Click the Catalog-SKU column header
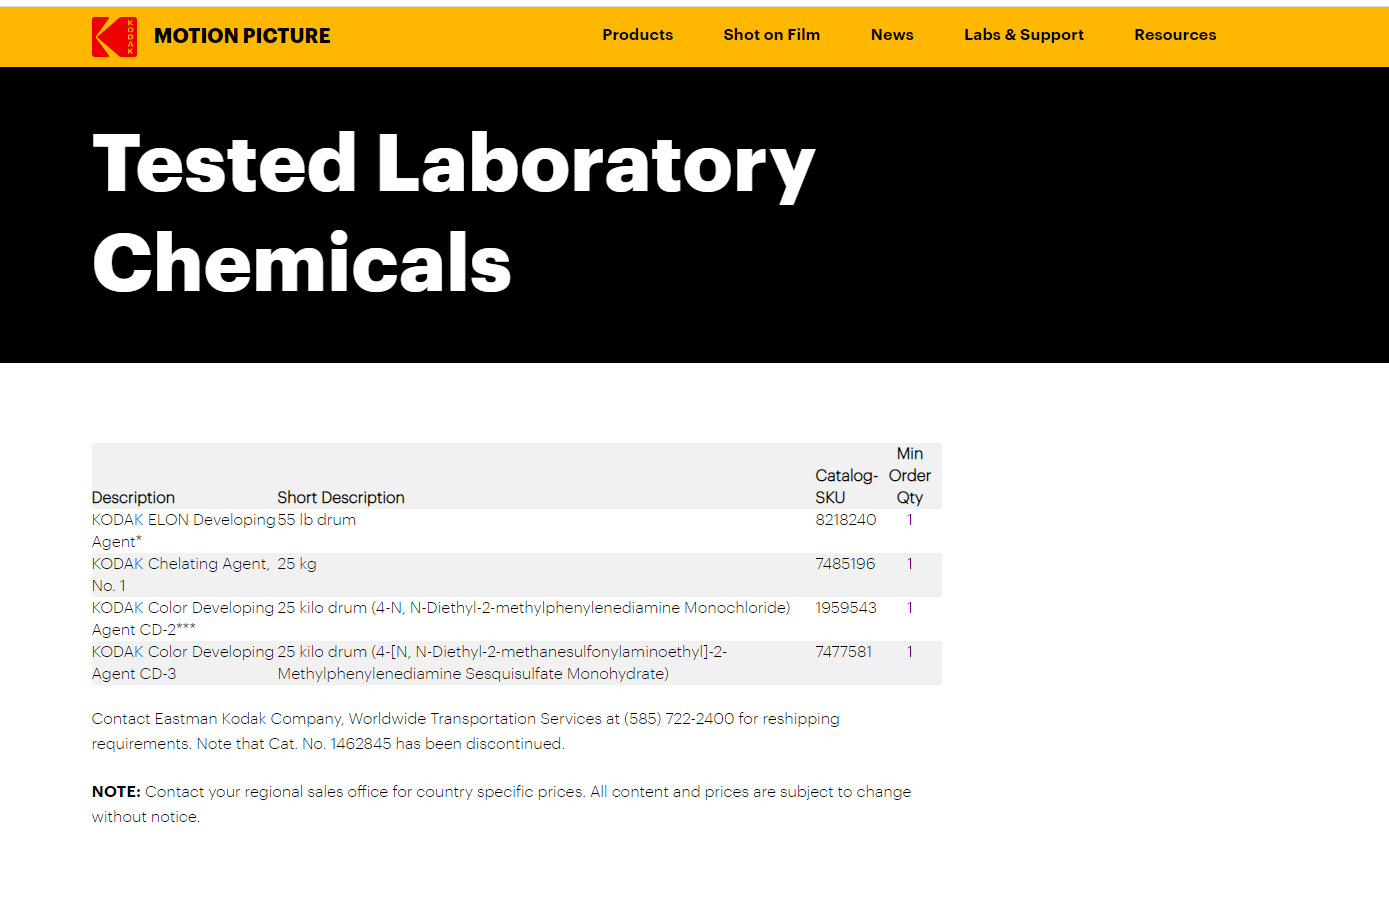The height and width of the screenshot is (906, 1389). tap(845, 487)
